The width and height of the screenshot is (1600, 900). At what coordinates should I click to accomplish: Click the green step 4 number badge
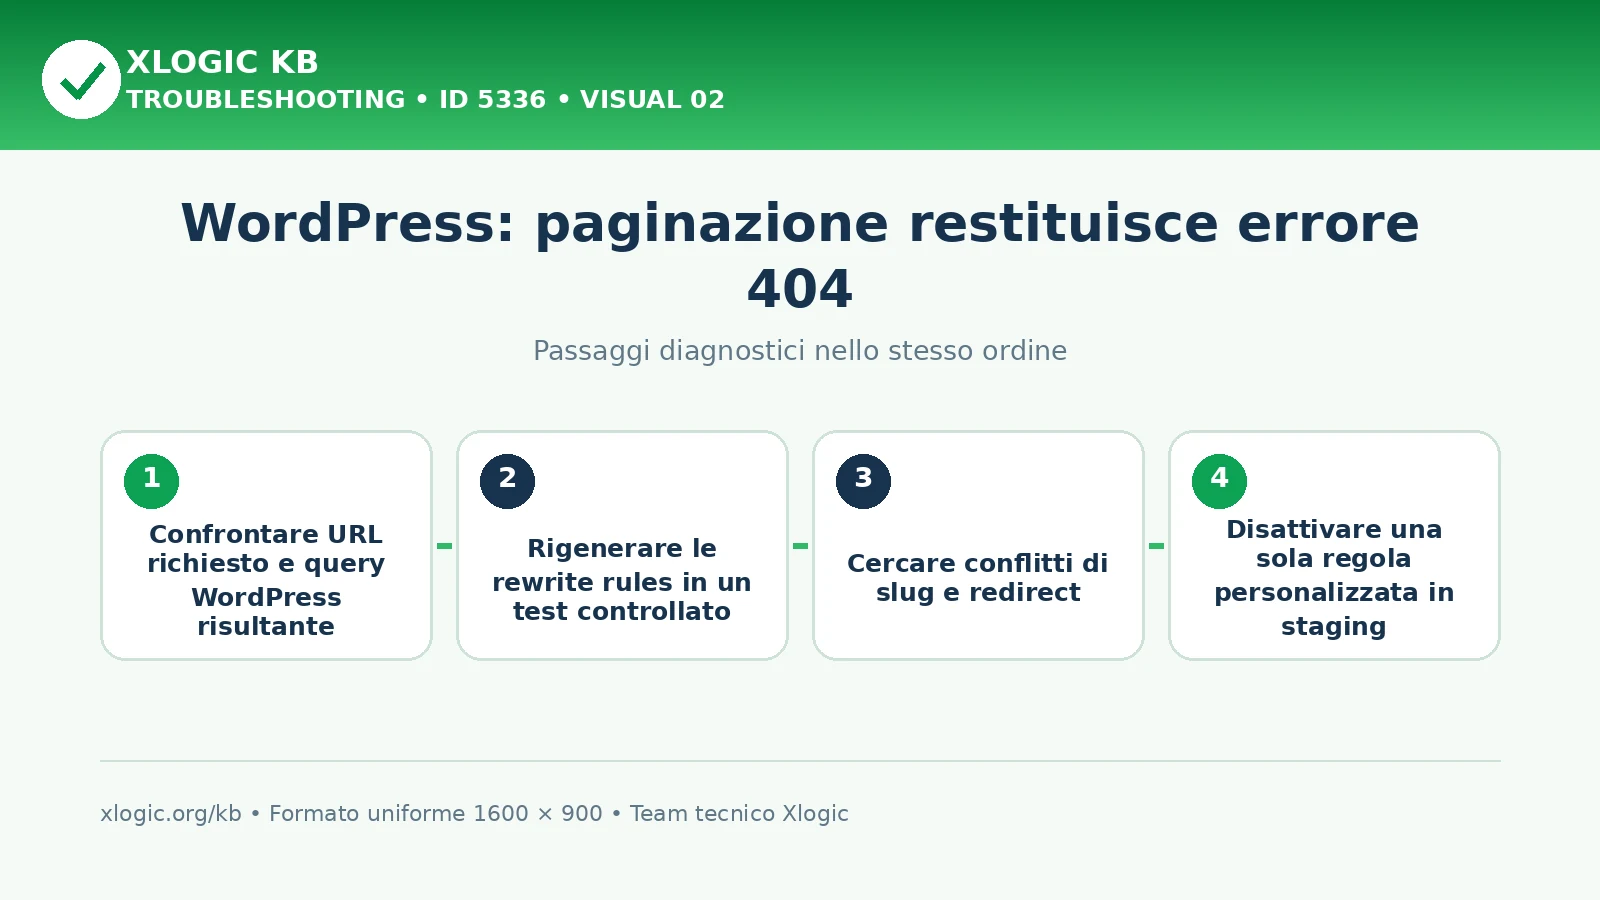pos(1219,481)
